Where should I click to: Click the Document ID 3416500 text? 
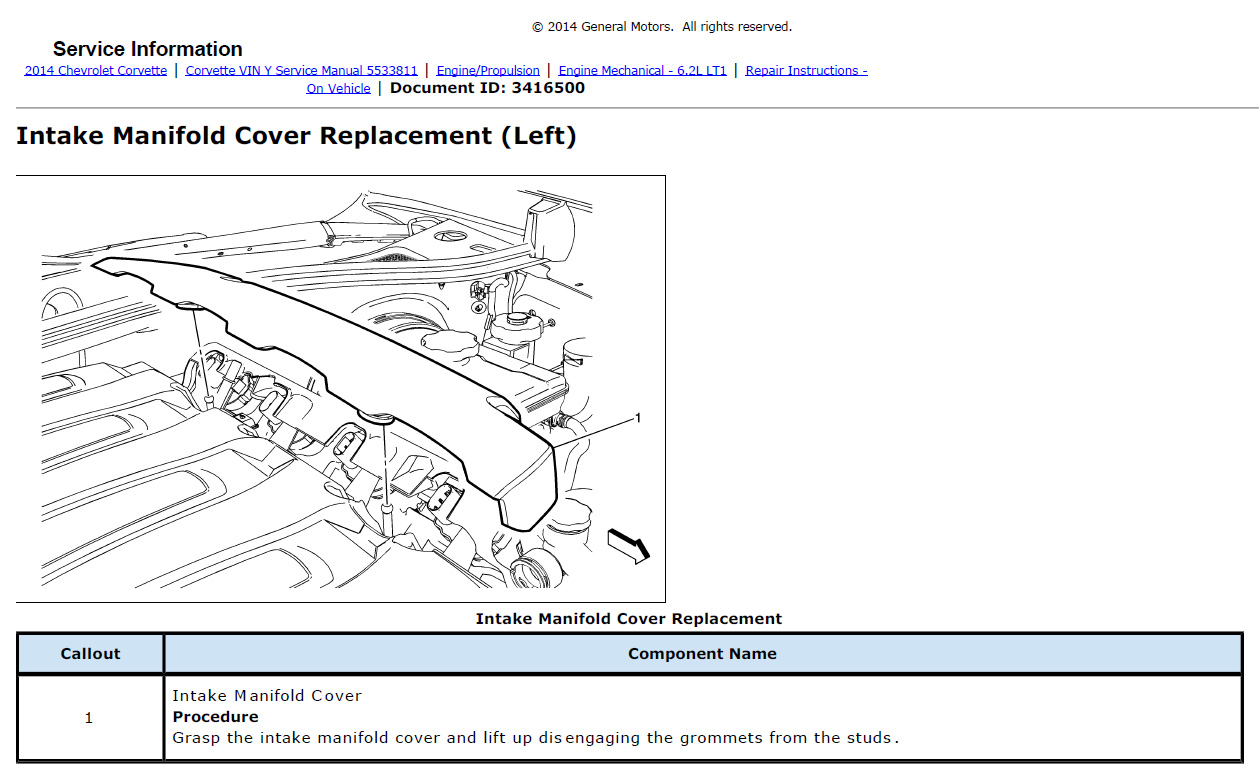click(x=487, y=88)
